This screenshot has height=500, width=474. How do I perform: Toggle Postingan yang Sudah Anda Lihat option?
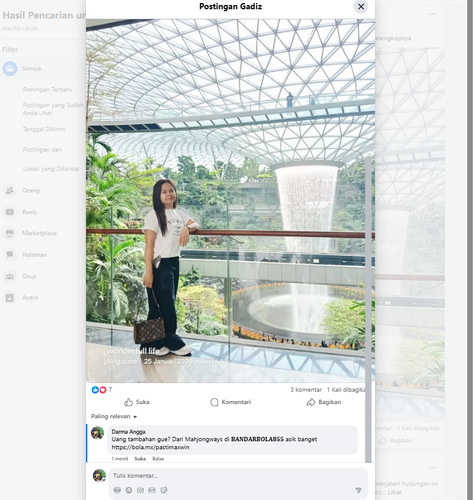click(53, 109)
